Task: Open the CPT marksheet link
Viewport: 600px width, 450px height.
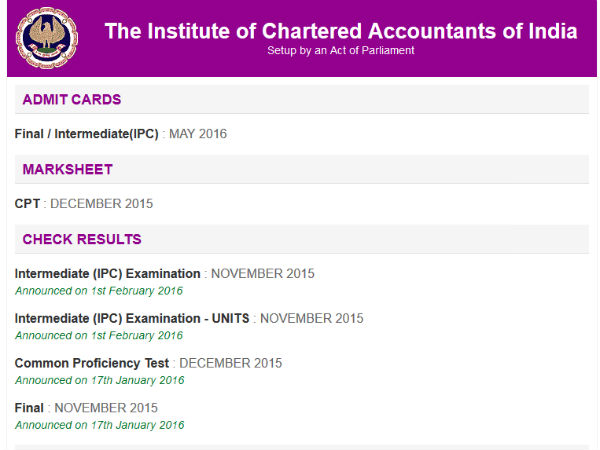Action: click(x=28, y=204)
